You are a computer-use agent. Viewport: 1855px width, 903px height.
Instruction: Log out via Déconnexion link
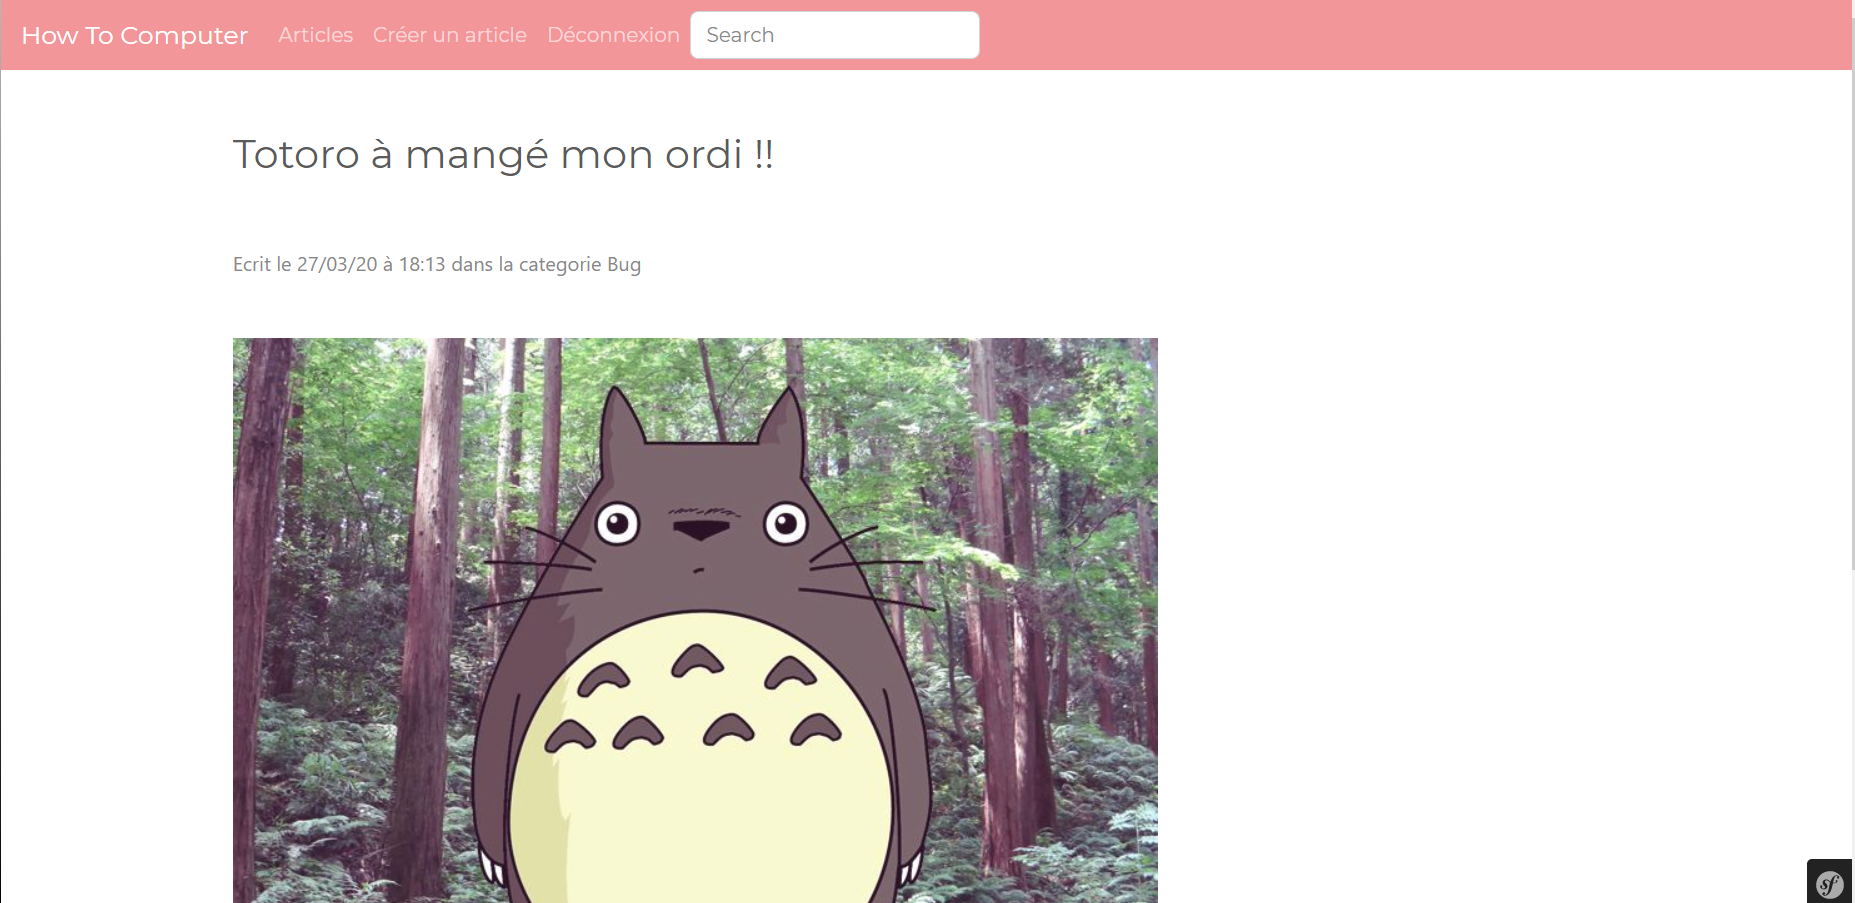click(x=613, y=35)
